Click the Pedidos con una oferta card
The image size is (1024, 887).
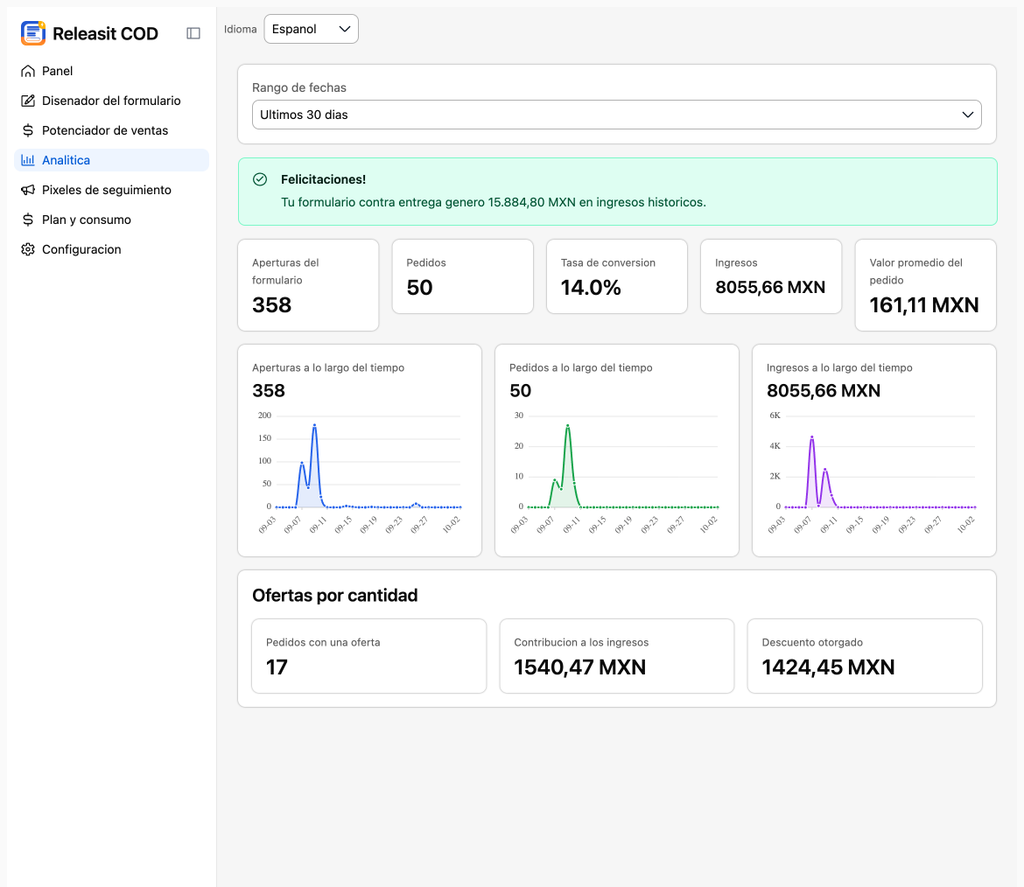pos(369,656)
